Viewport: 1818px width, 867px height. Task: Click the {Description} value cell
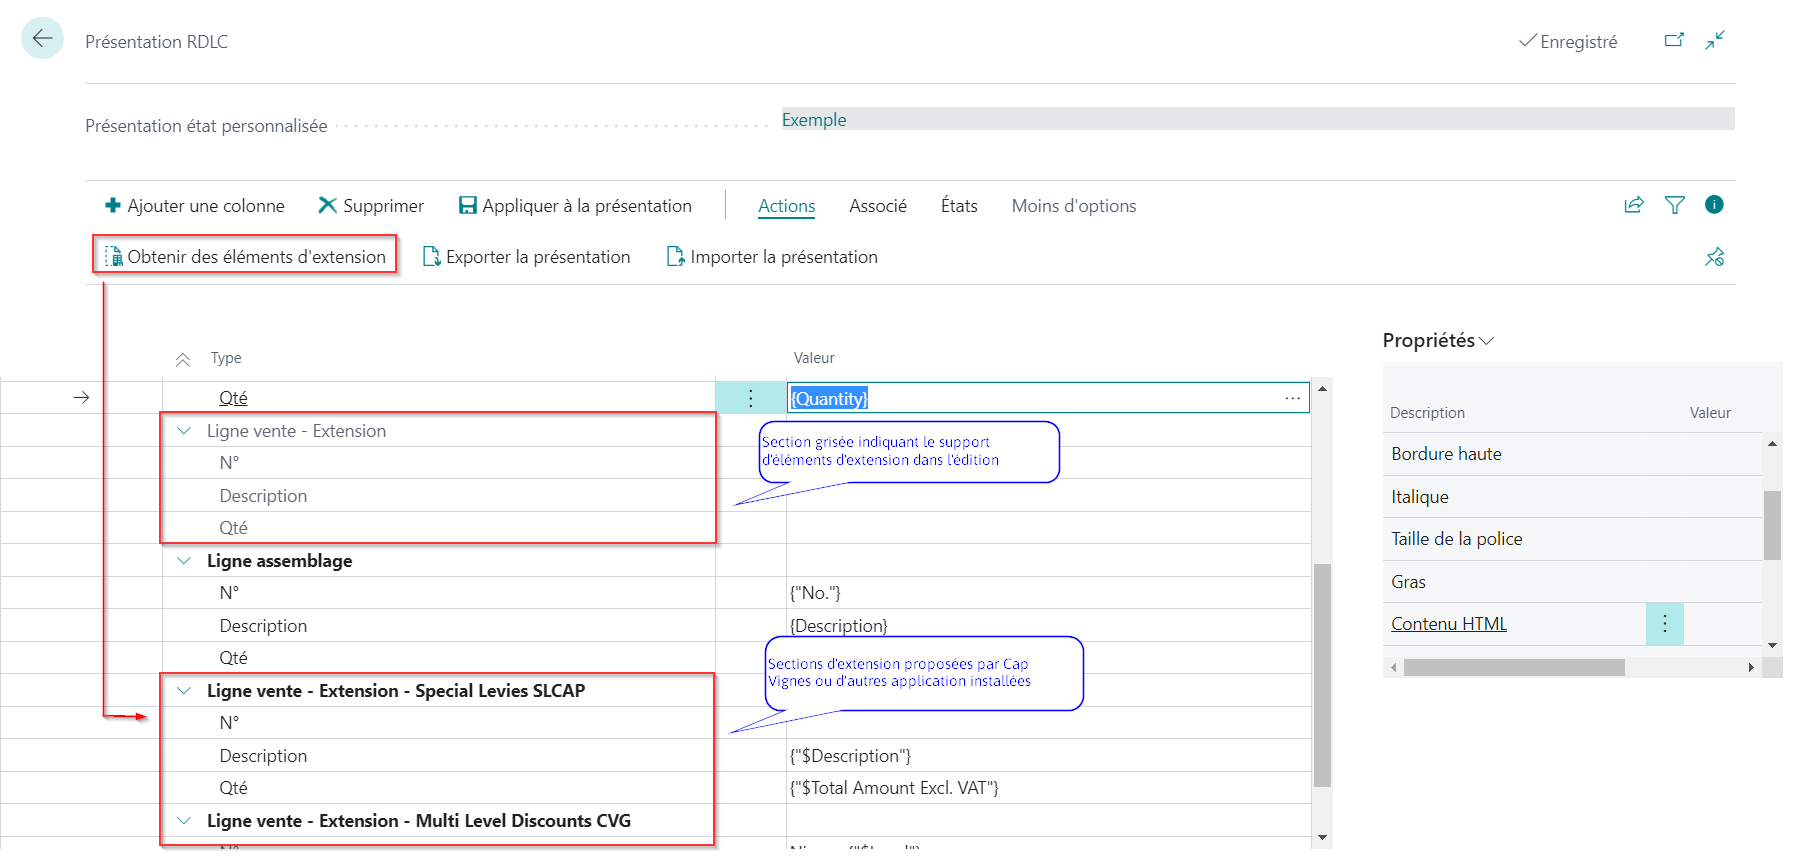pyautogui.click(x=1048, y=626)
